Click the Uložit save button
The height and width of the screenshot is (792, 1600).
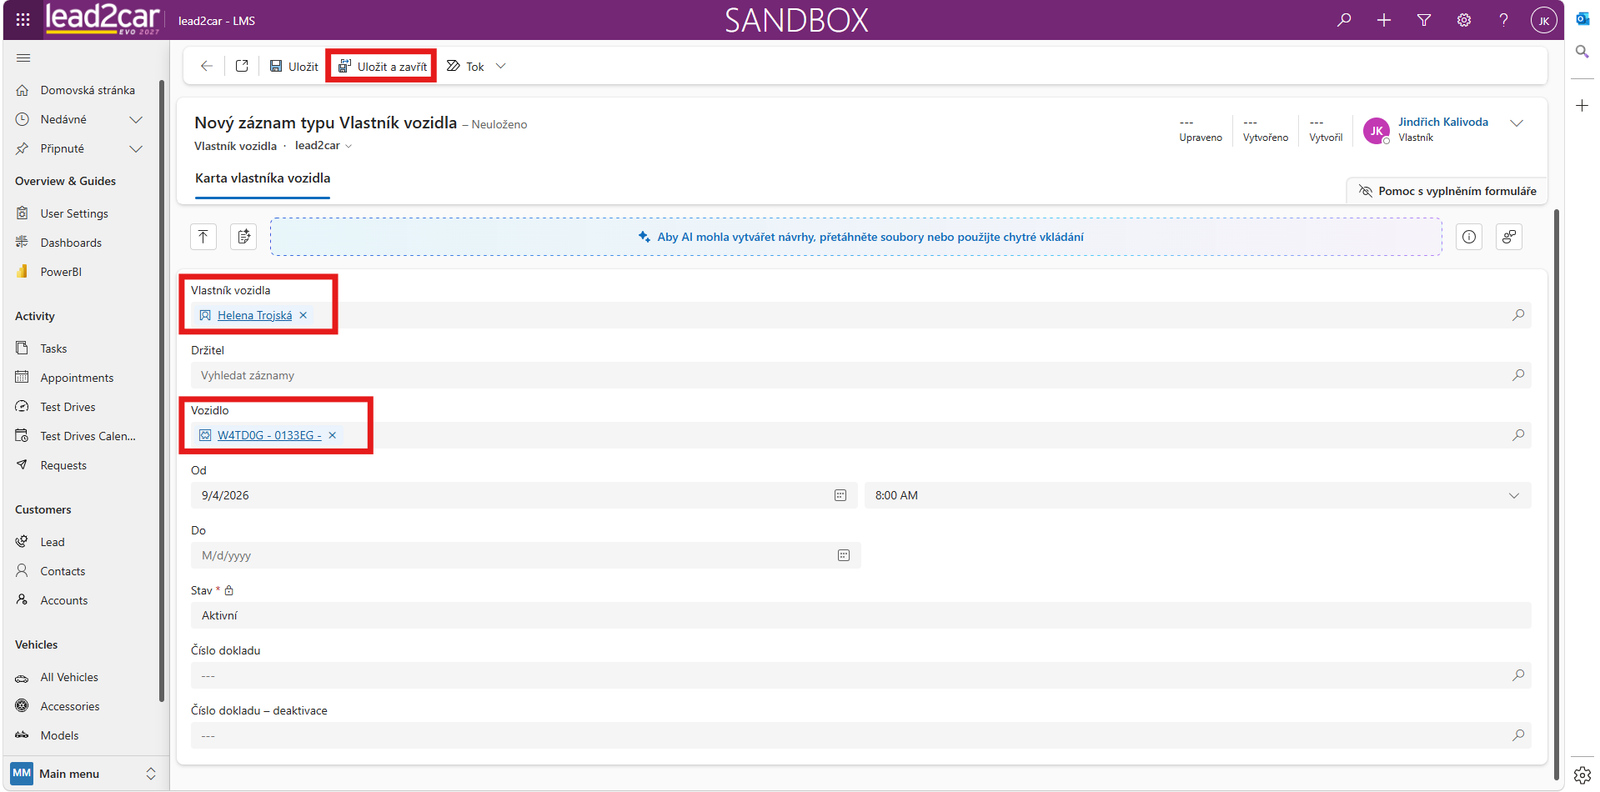(x=294, y=66)
